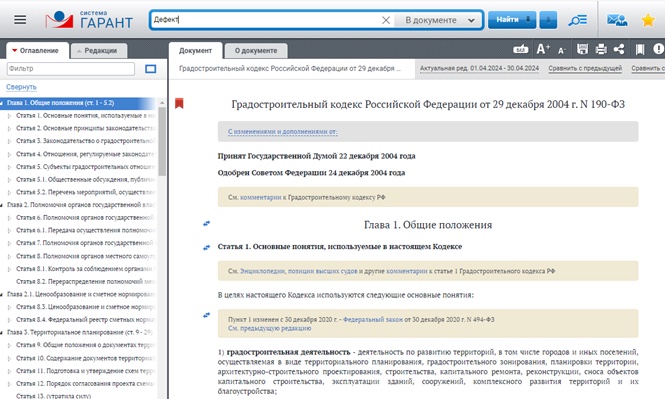Open the mail envelope icon
Screen dimensions: 665x399
click(x=617, y=20)
